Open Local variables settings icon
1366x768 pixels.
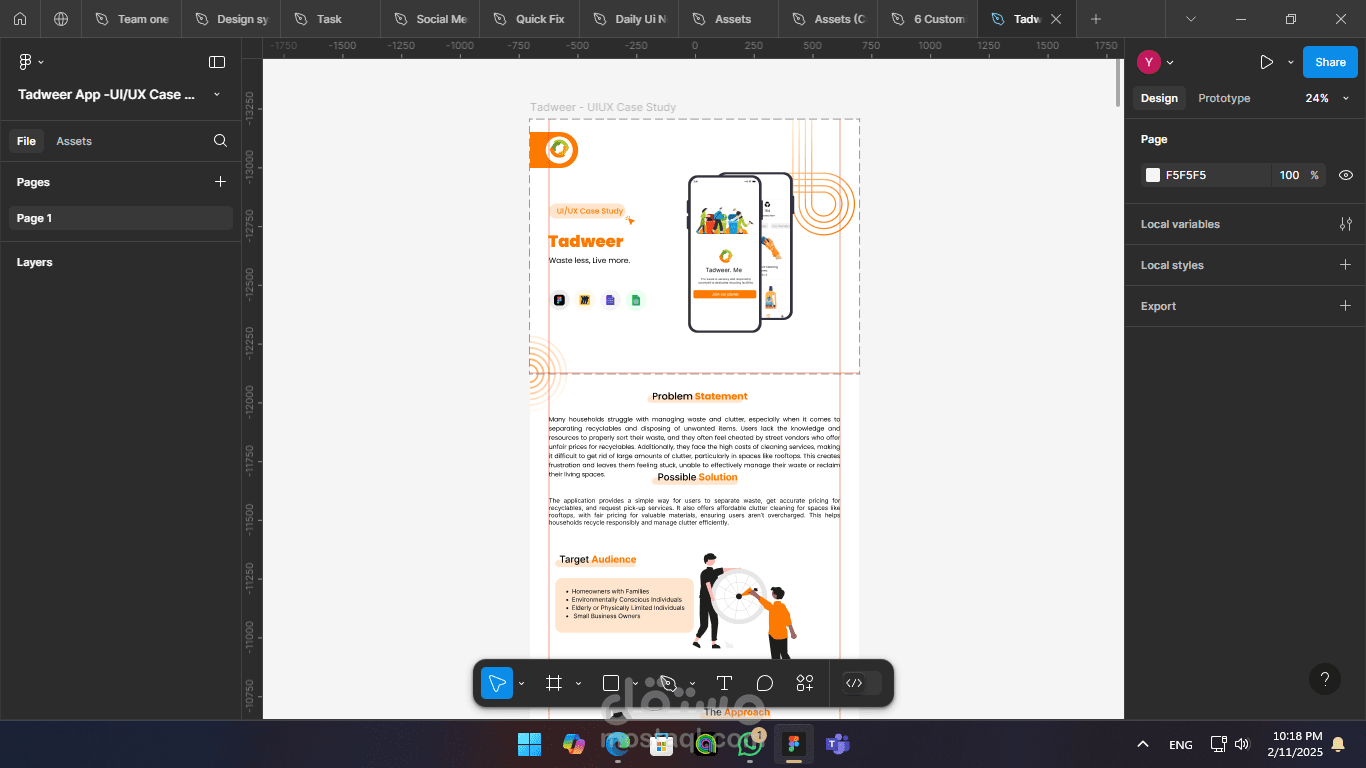click(x=1346, y=224)
